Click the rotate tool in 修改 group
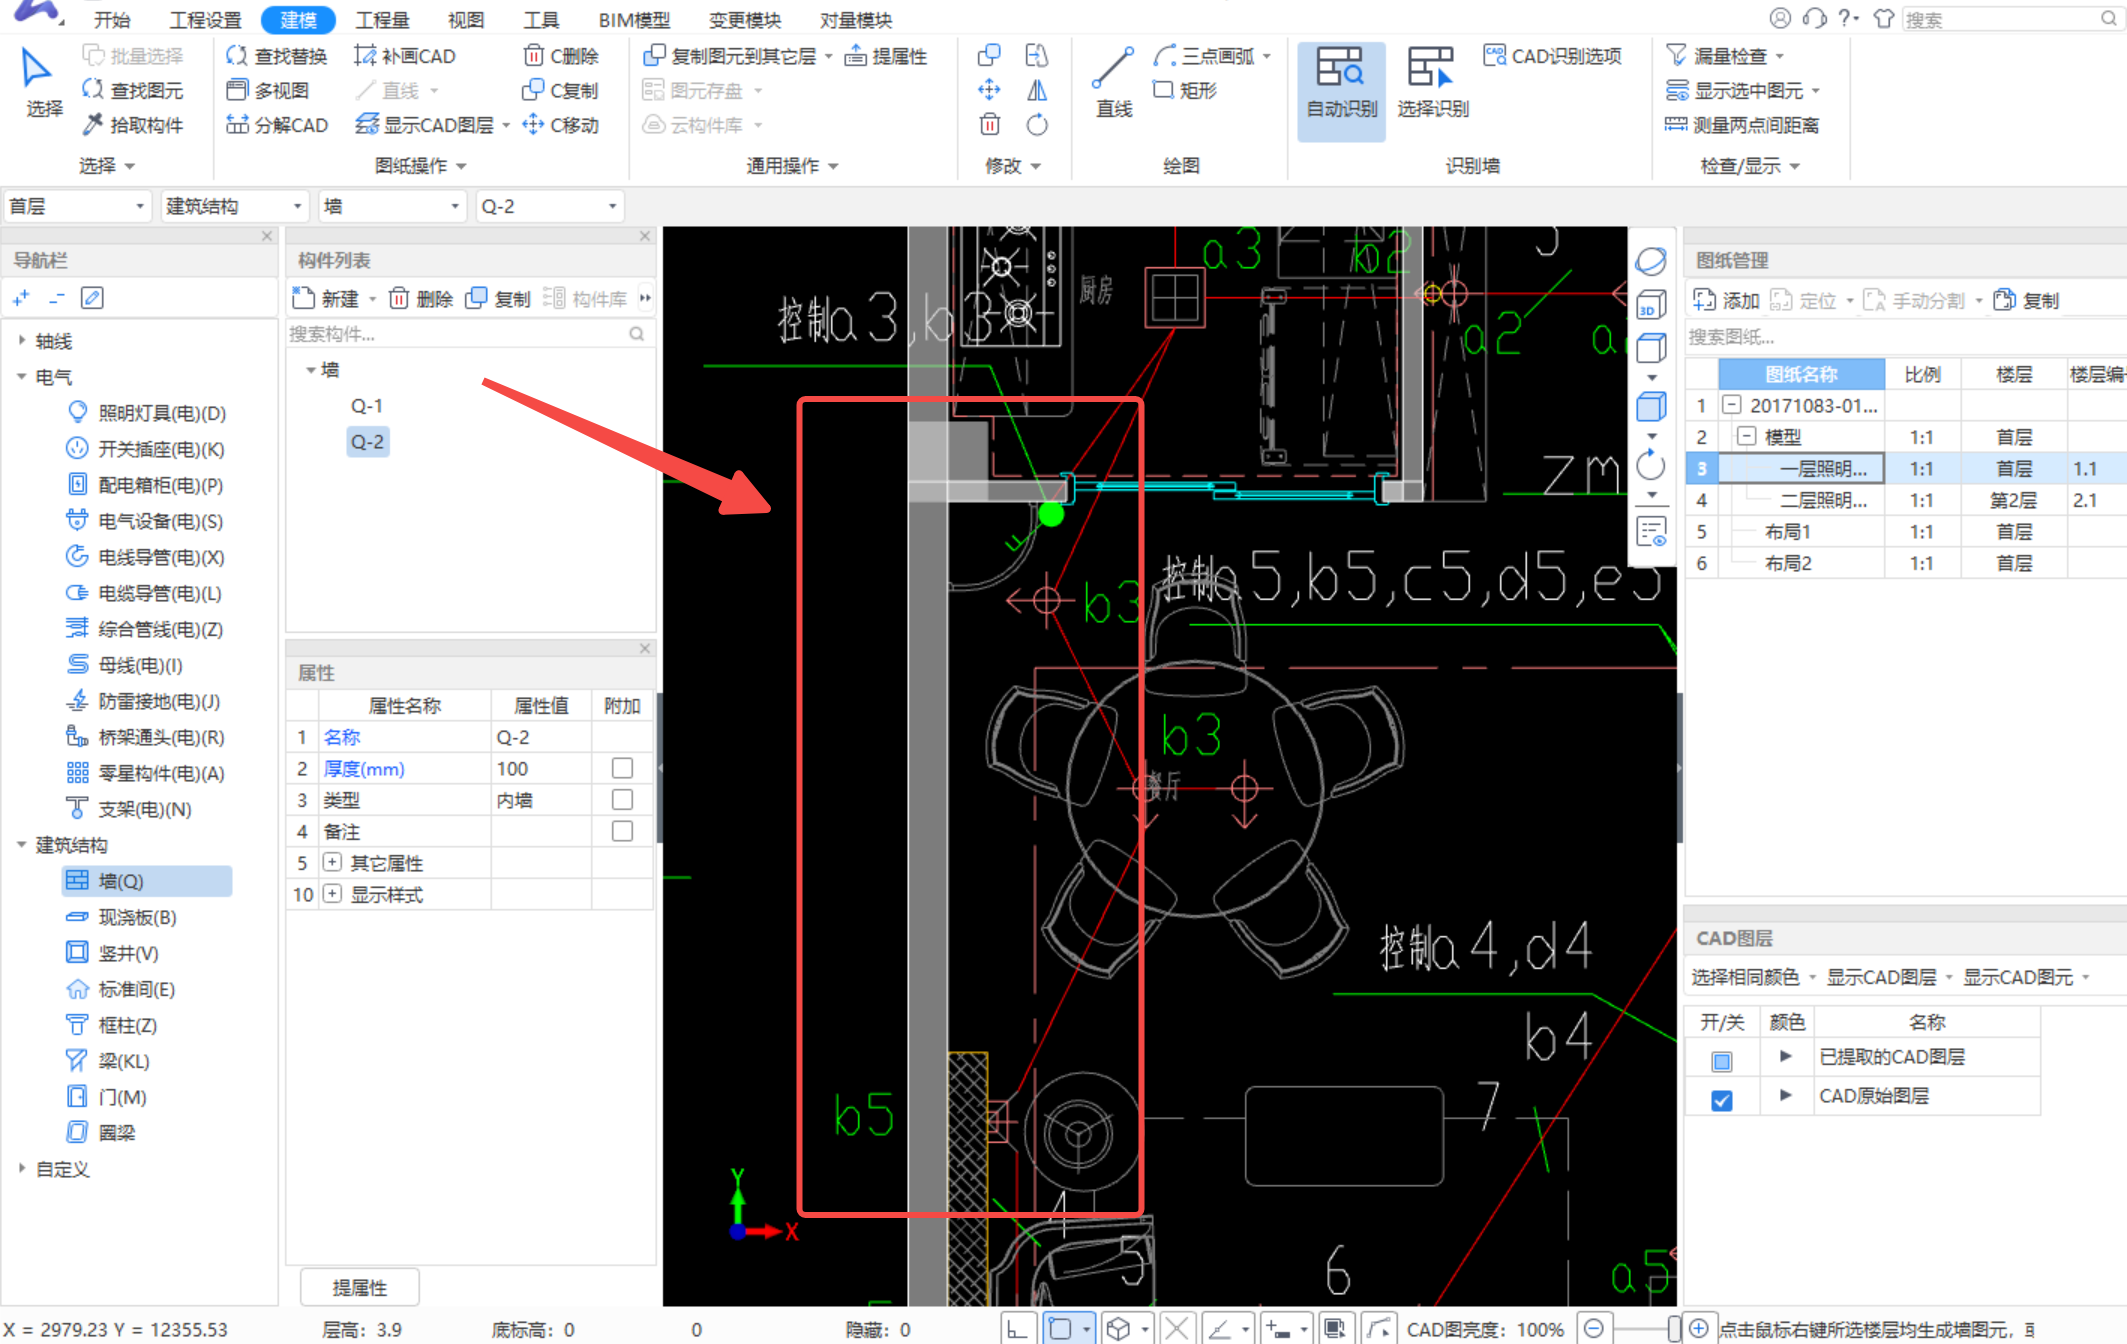The width and height of the screenshot is (2127, 1344). (x=1037, y=125)
